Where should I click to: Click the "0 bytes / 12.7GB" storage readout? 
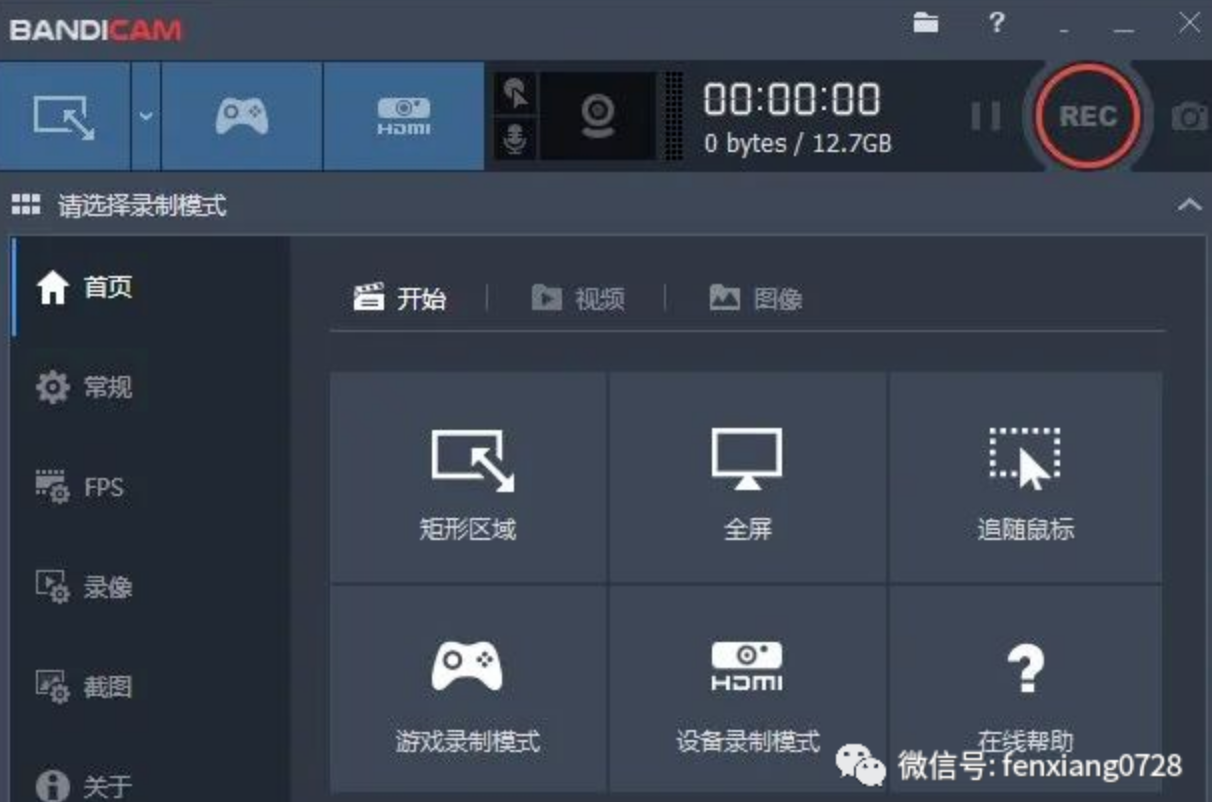pos(797,144)
